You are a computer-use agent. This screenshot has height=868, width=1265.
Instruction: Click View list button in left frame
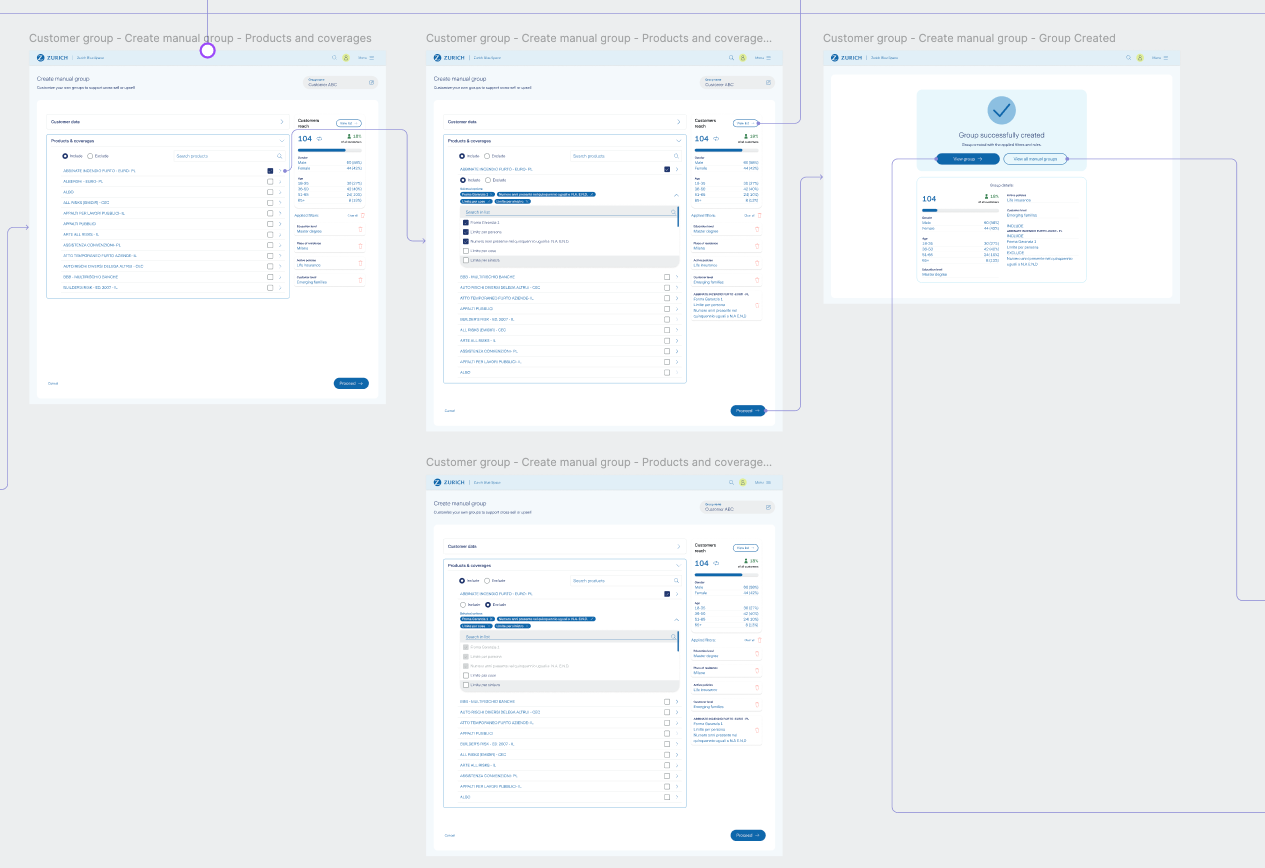[x=348, y=123]
